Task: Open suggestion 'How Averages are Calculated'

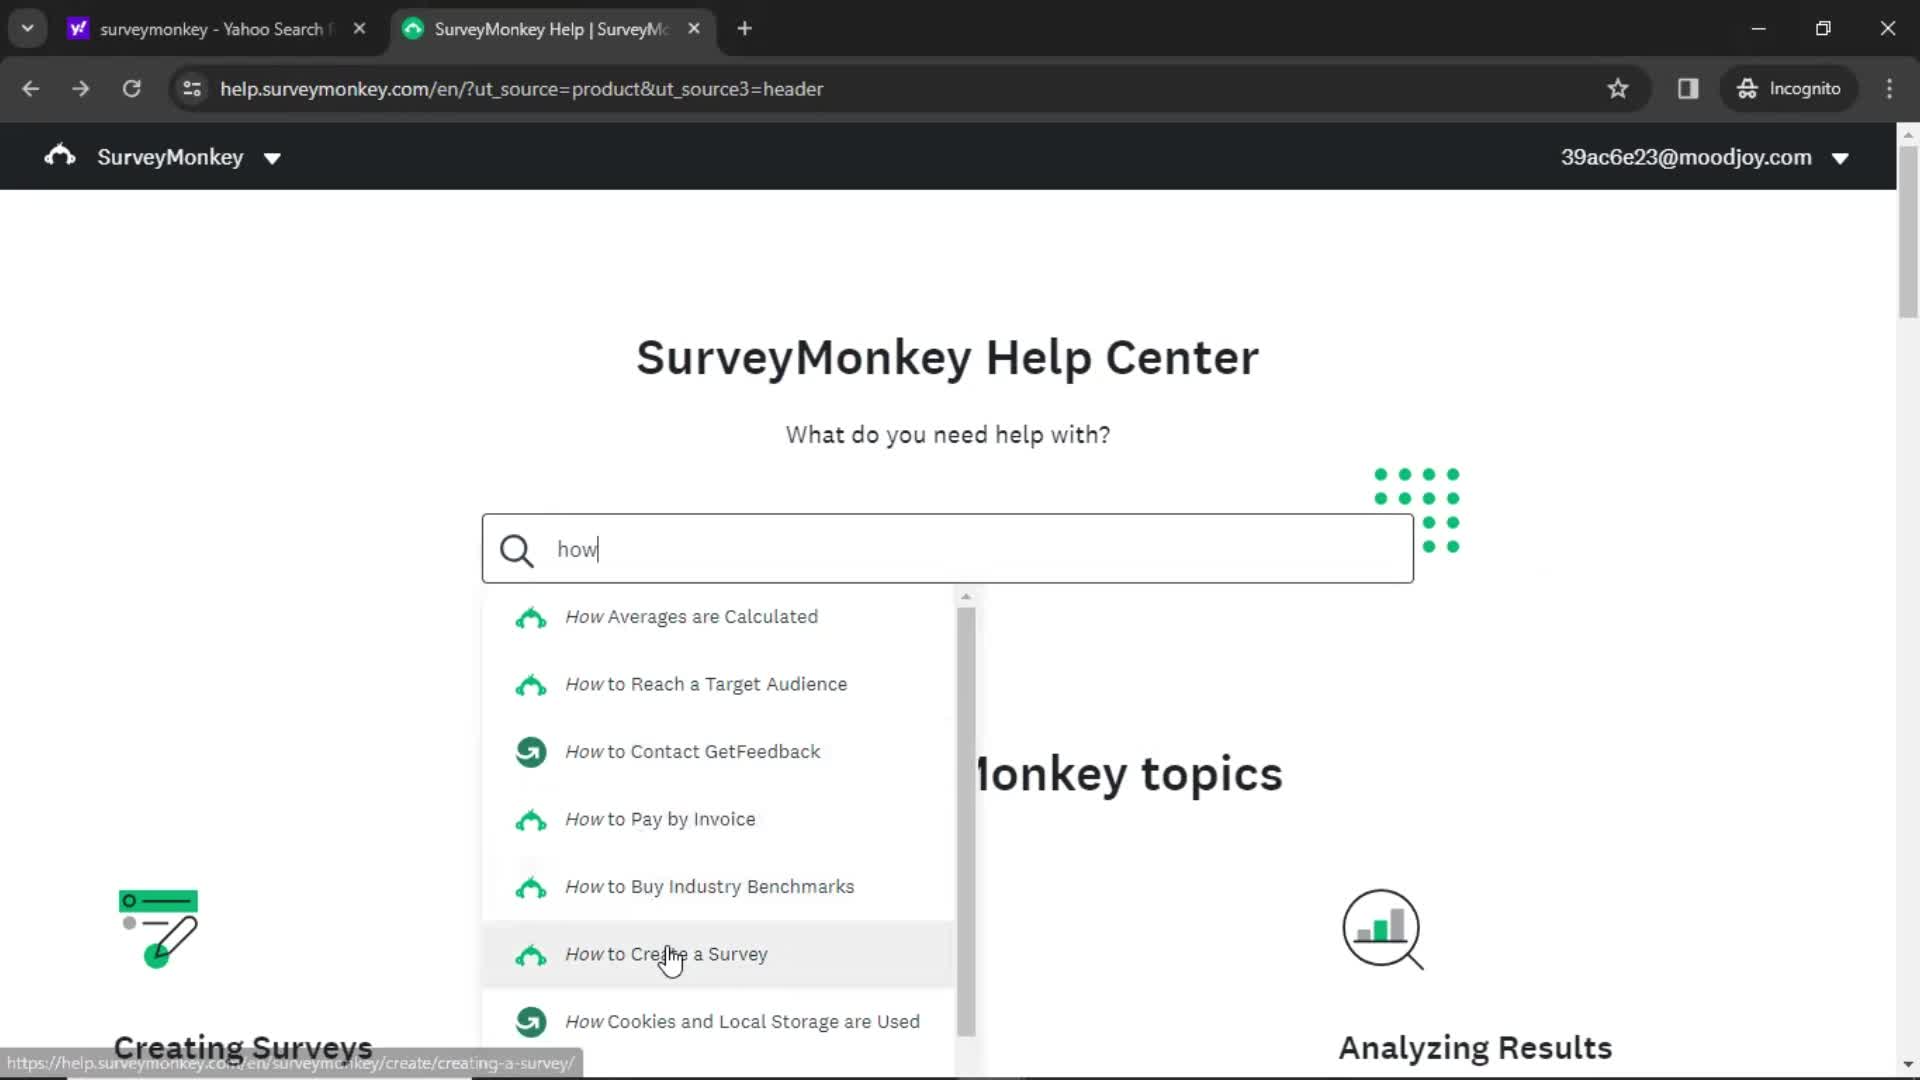Action: (x=718, y=617)
